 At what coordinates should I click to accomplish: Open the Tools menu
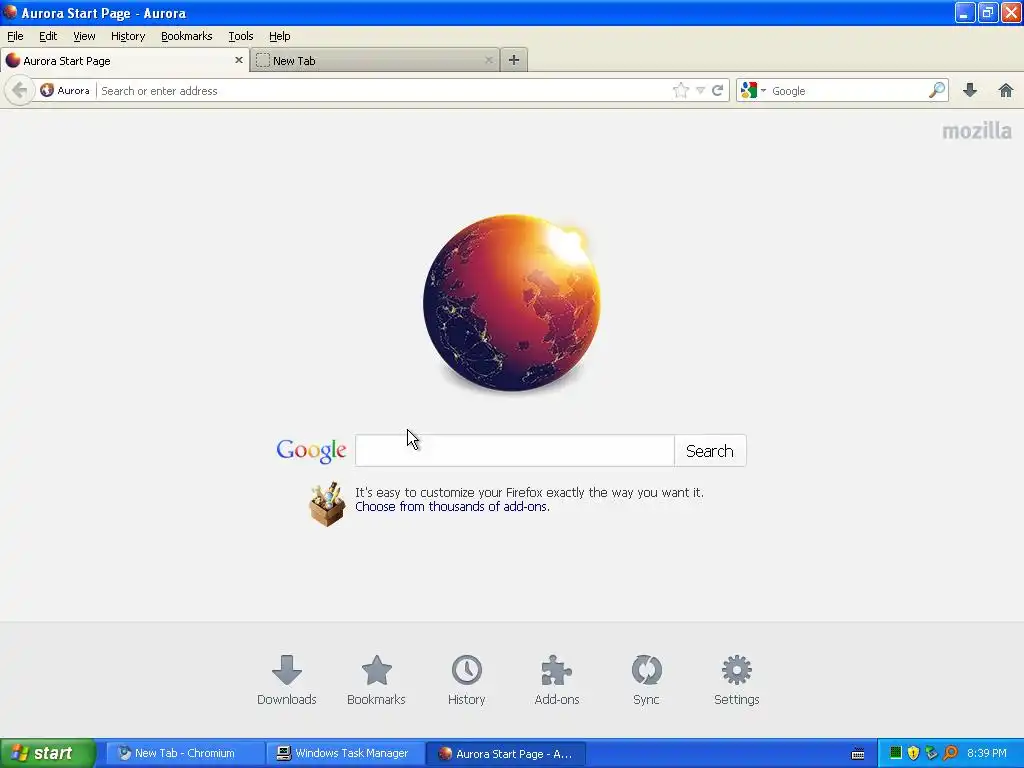tap(240, 36)
